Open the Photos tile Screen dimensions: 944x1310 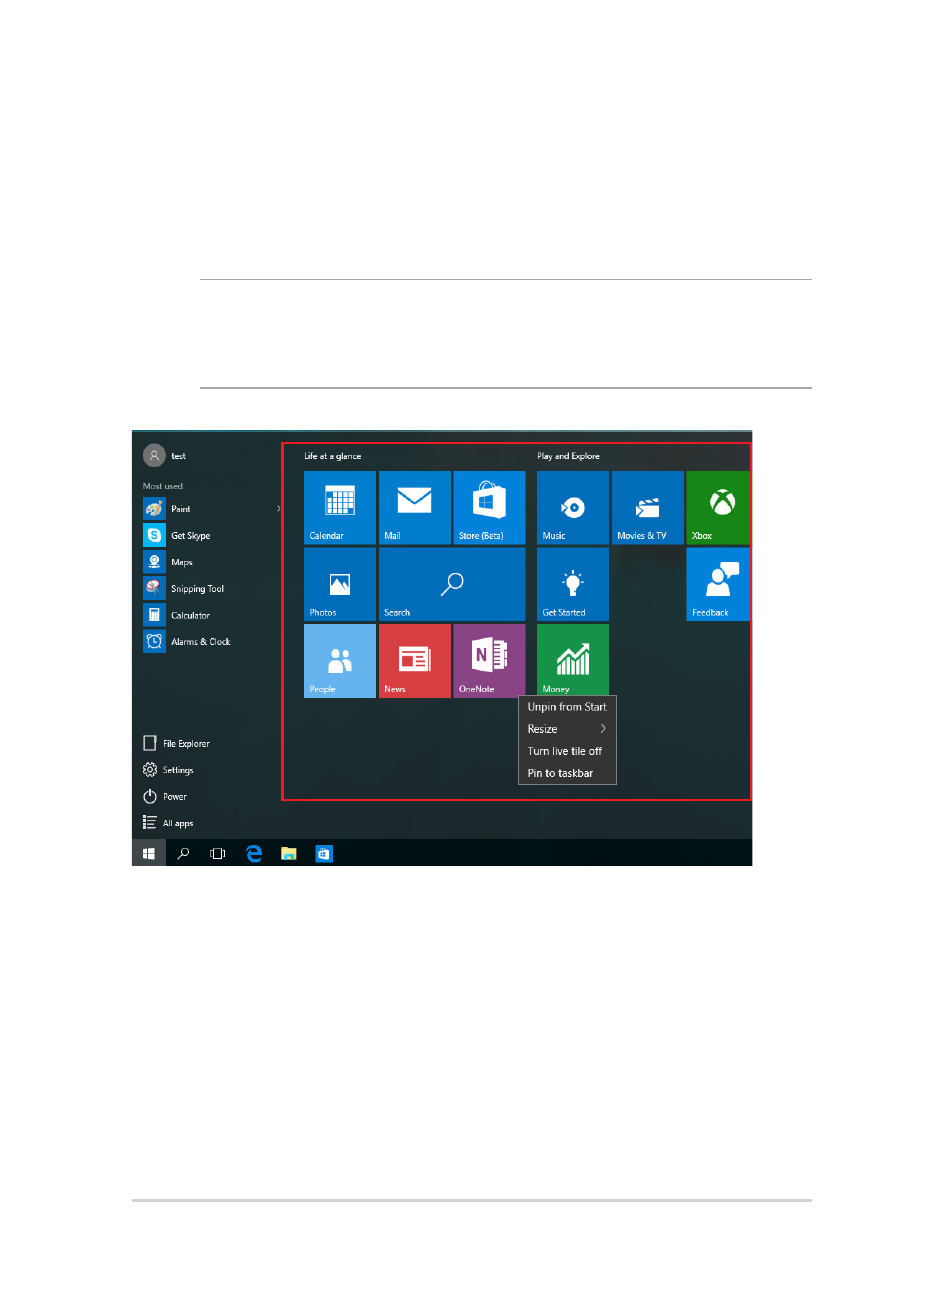(340, 584)
